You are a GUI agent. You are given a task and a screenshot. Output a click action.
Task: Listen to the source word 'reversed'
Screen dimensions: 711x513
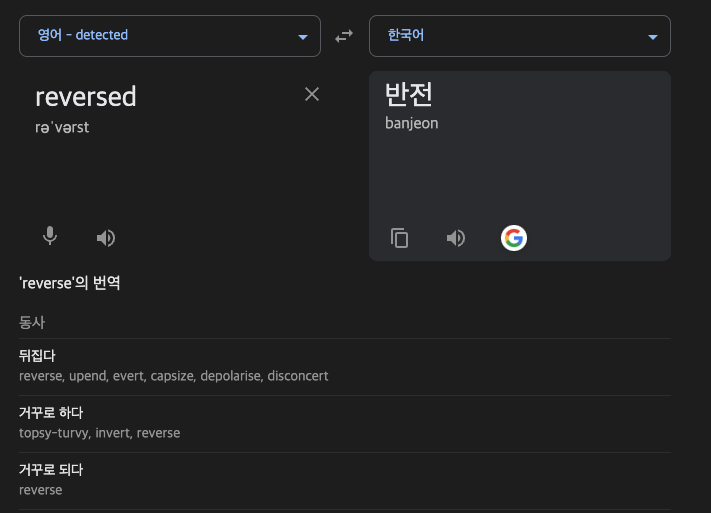[106, 238]
